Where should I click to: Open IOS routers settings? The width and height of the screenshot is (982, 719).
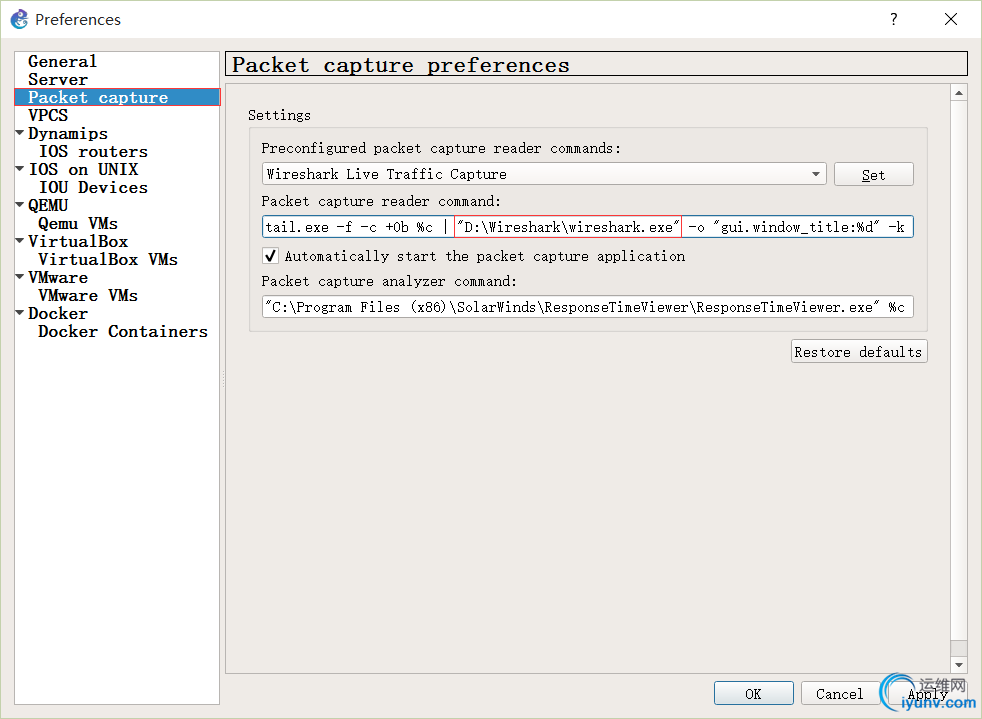[93, 151]
